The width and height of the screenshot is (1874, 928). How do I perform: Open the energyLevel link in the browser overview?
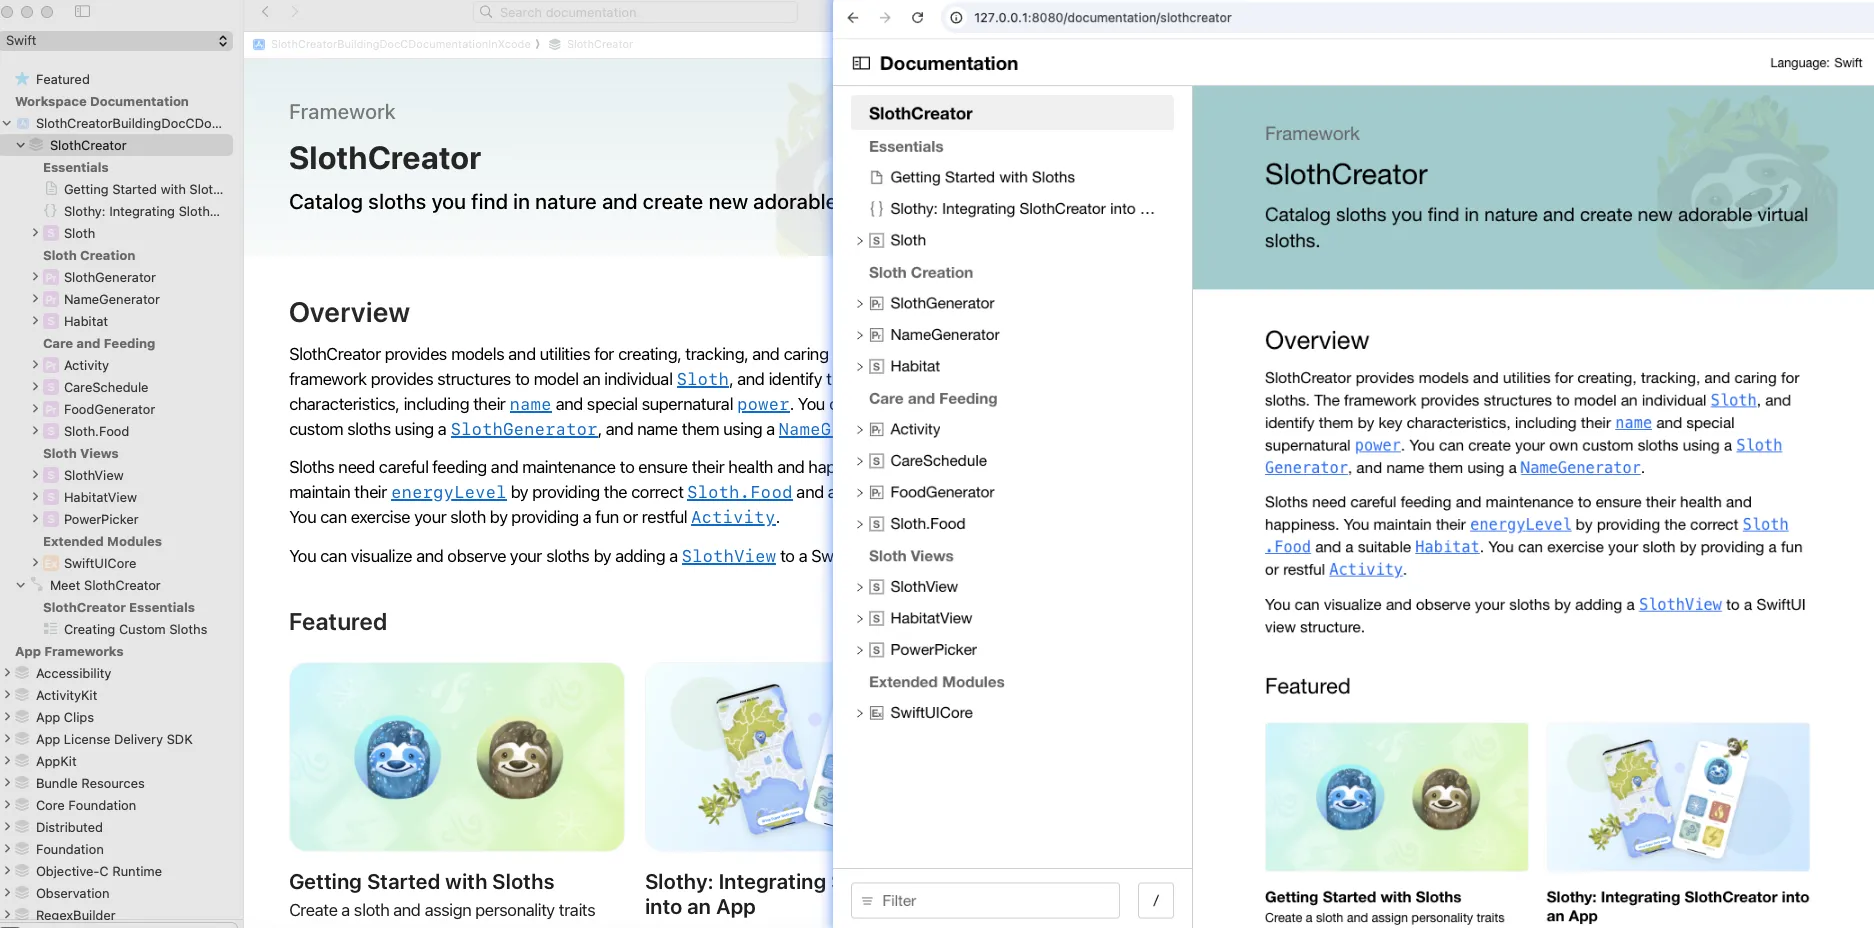(1520, 524)
